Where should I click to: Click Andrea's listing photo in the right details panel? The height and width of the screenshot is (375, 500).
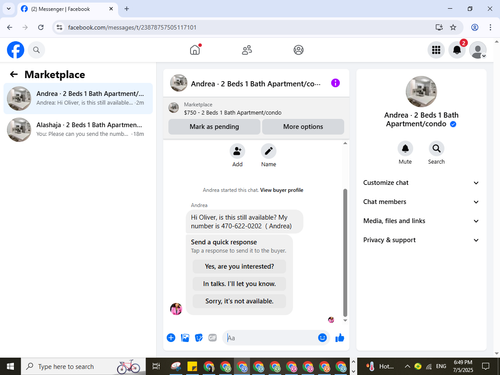(421, 92)
